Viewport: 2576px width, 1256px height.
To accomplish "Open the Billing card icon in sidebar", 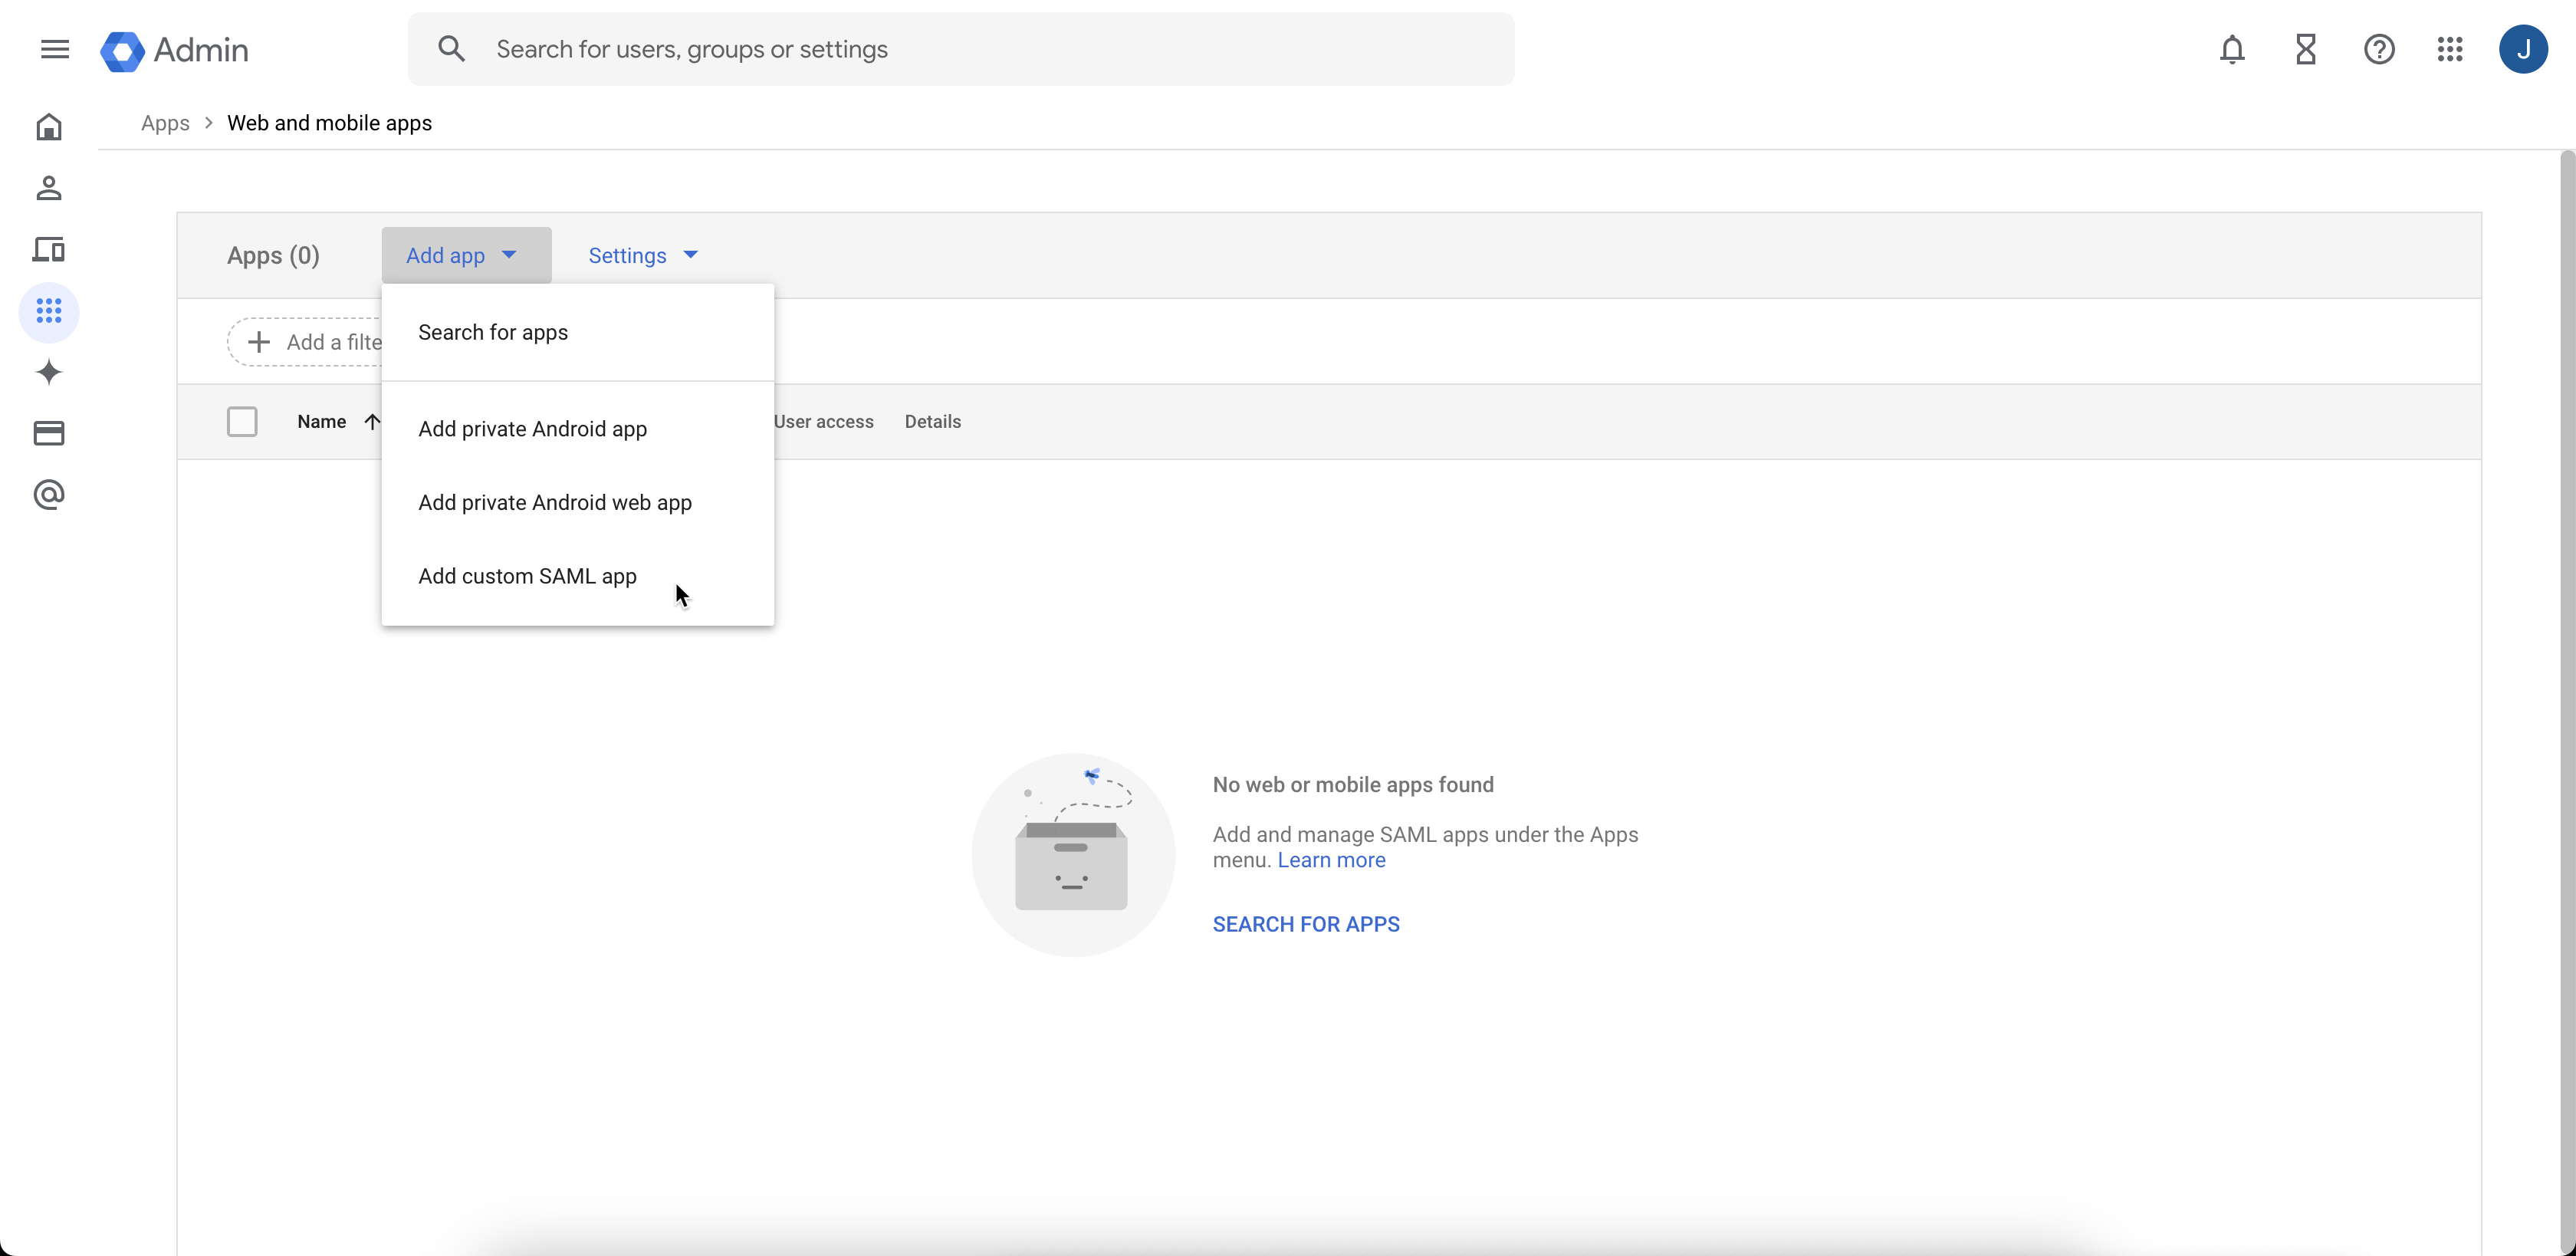I will [48, 433].
